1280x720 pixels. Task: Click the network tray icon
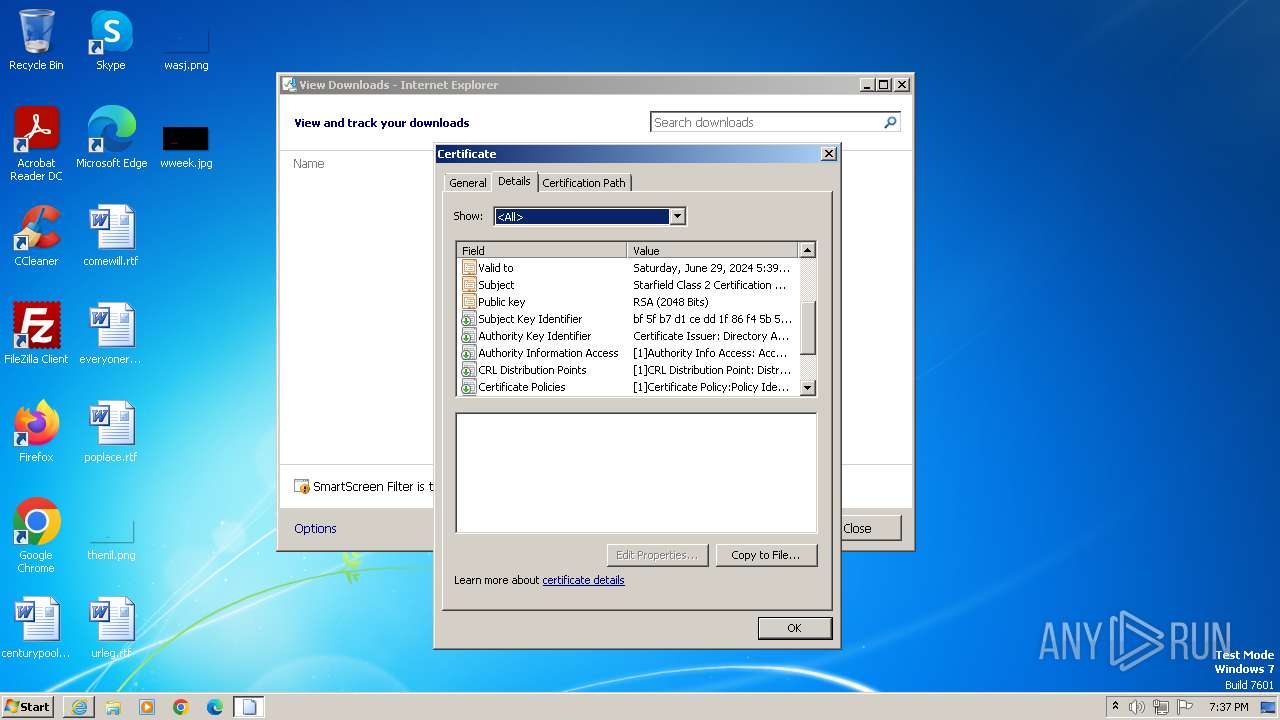pyautogui.click(x=1160, y=707)
